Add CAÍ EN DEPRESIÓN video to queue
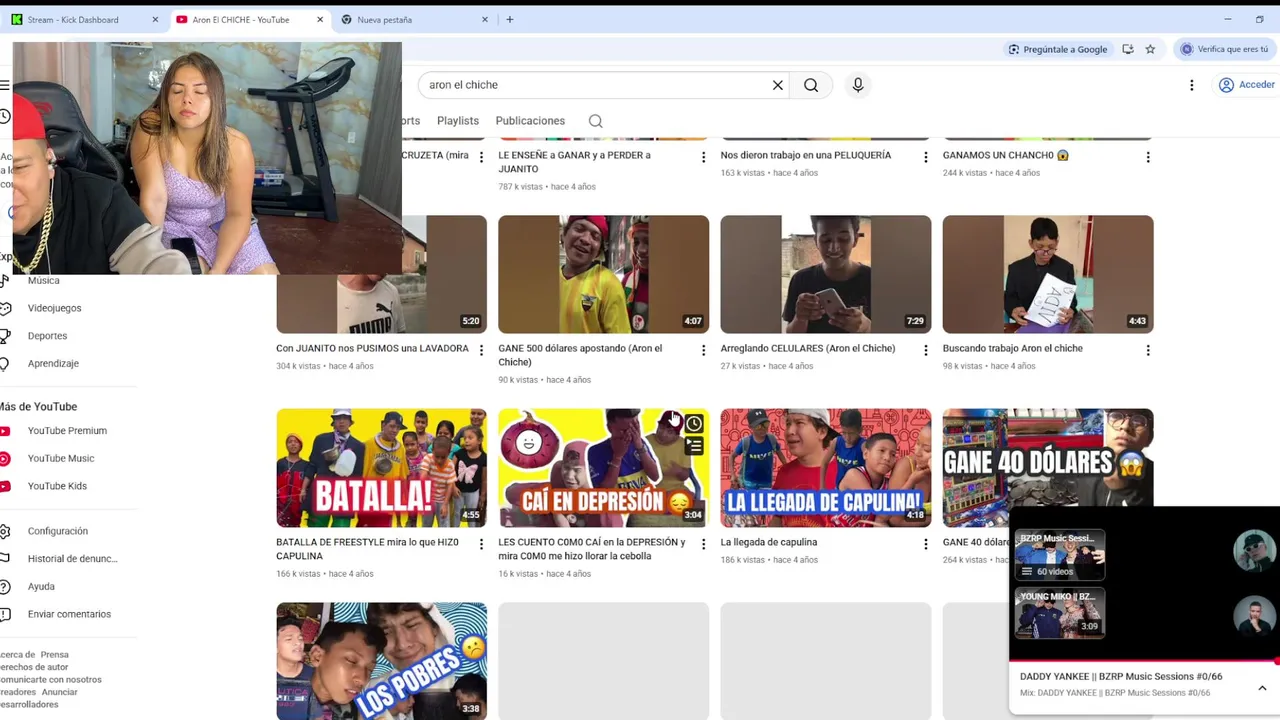The width and height of the screenshot is (1280, 720). (x=694, y=446)
